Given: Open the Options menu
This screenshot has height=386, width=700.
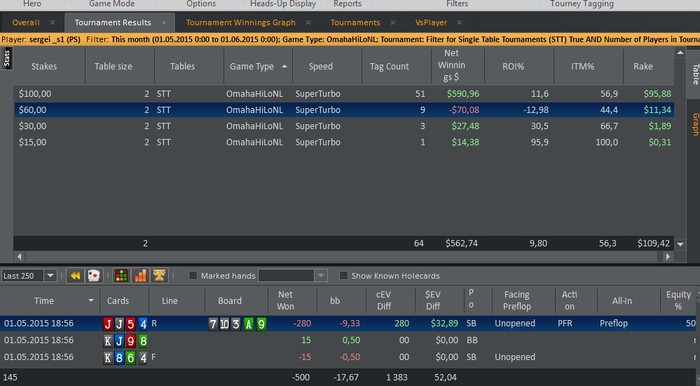Looking at the screenshot, I should [201, 4].
